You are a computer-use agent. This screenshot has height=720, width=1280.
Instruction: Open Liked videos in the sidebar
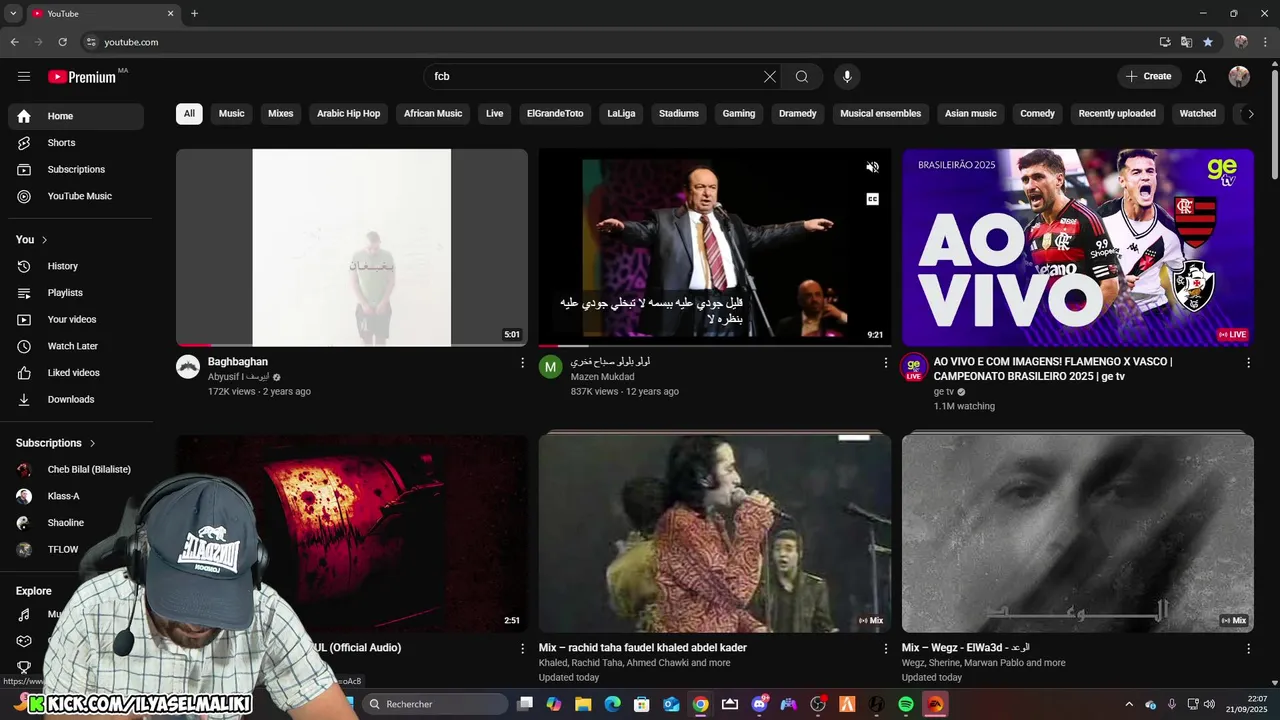76,373
